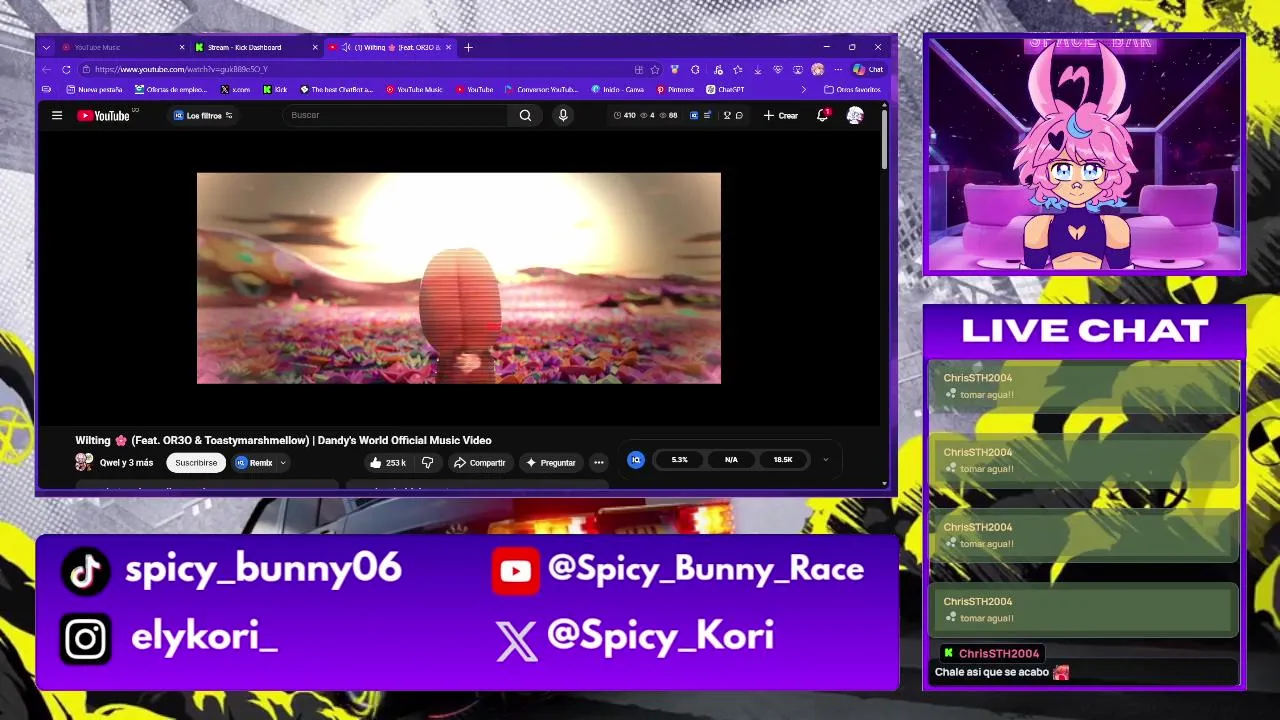1280x720 pixels.
Task: Select the Wilting YouTube video tab
Action: tap(390, 47)
